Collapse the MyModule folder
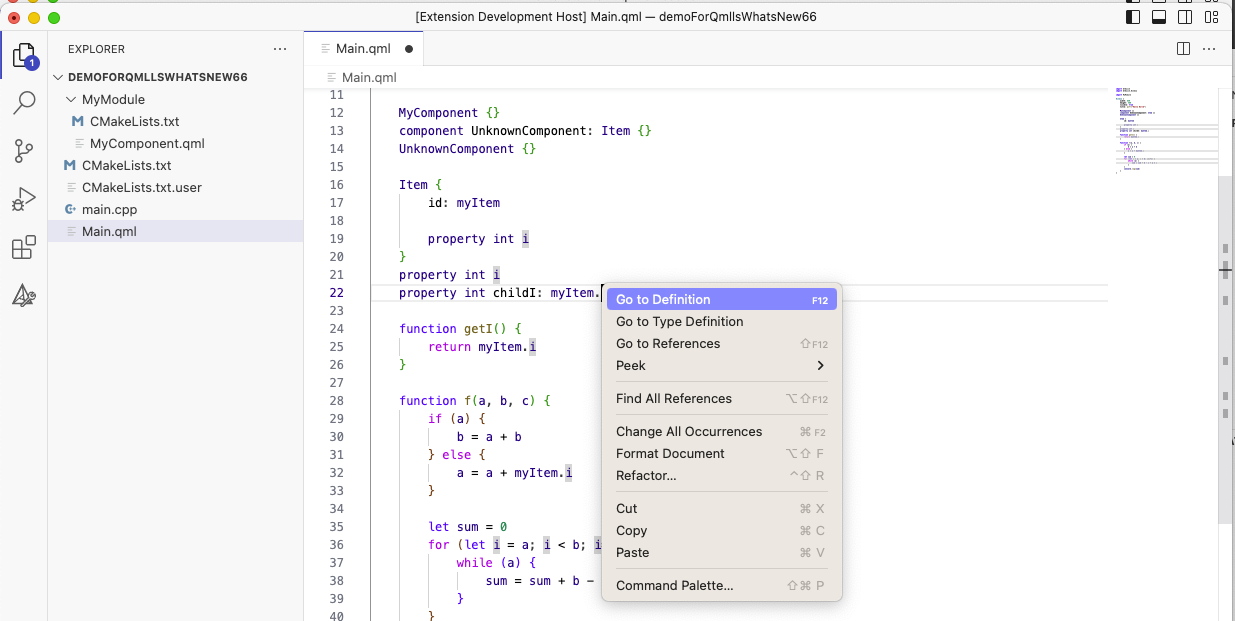 [x=70, y=99]
